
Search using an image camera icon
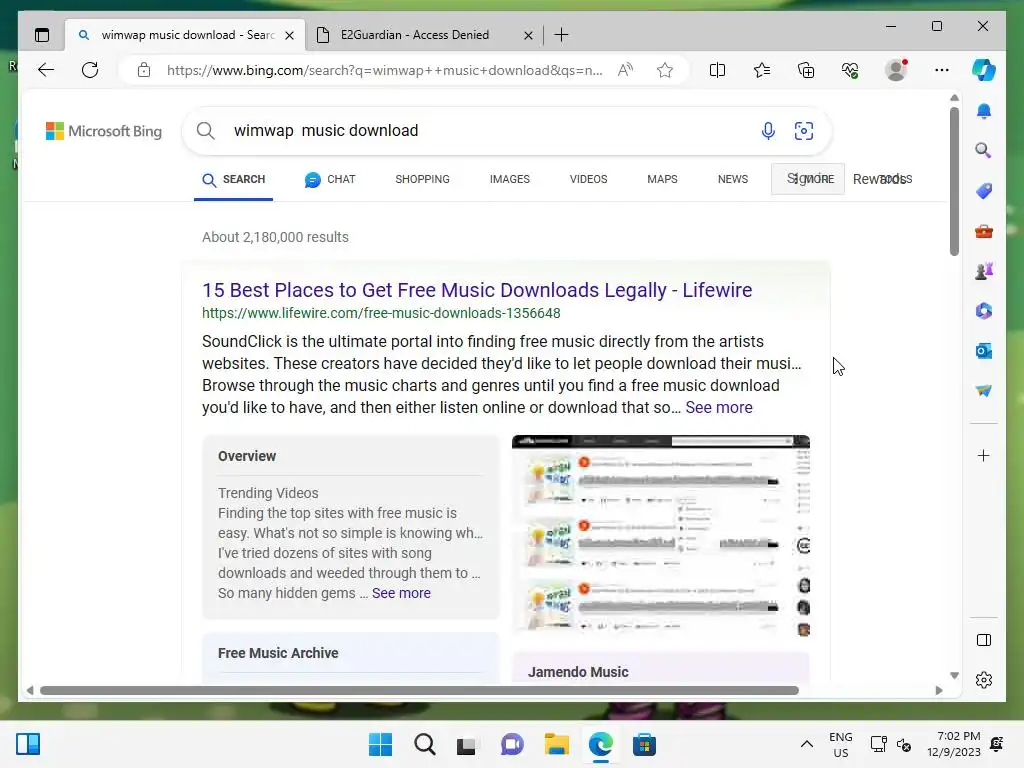pyautogui.click(x=803, y=131)
